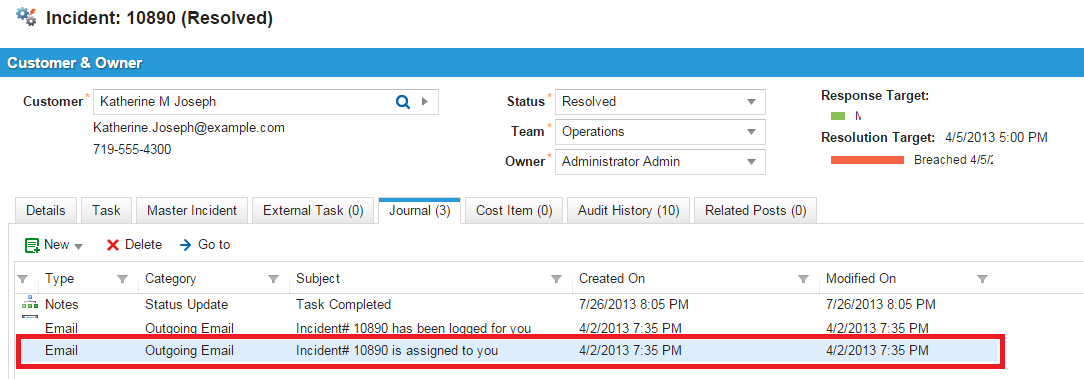Open the Type column filter icon
The image size is (1084, 379).
tap(122, 279)
